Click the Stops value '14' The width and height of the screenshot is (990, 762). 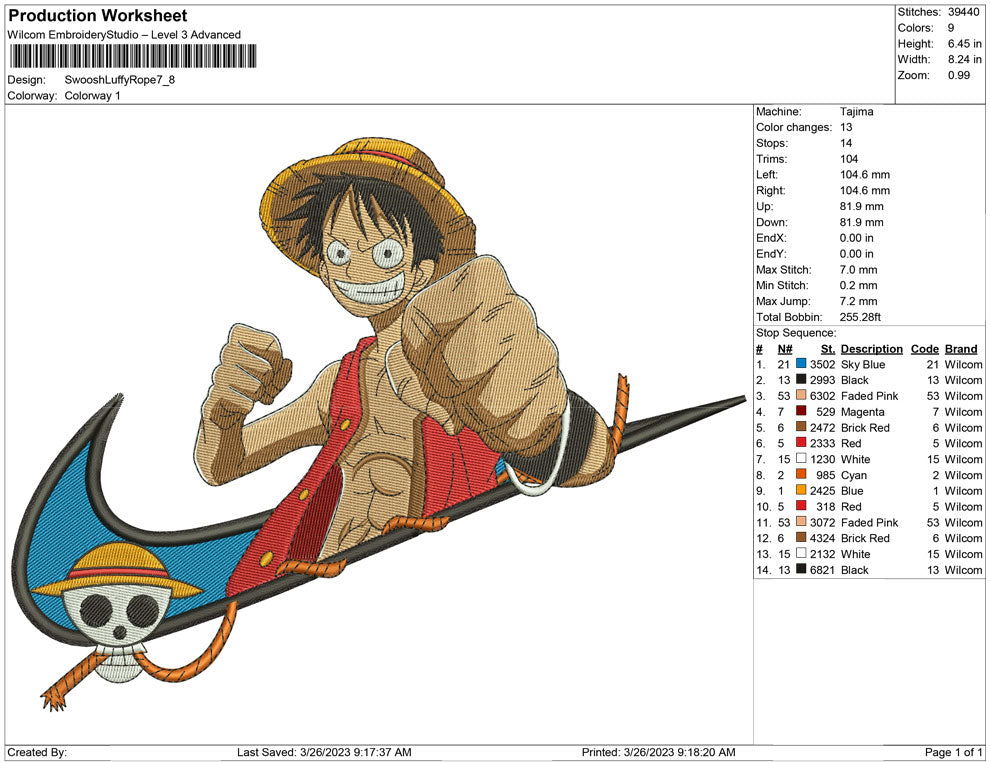coord(846,143)
